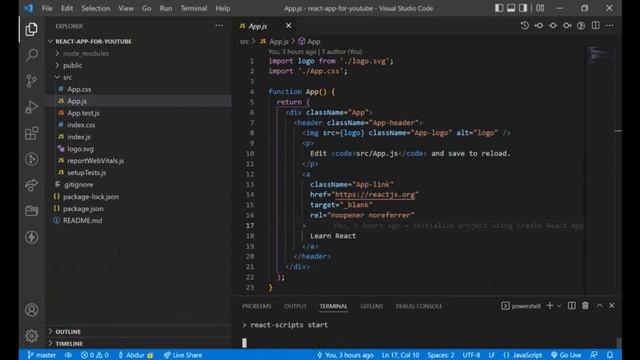Click Live Share in status bar
This screenshot has width=640, height=360.
coord(183,355)
